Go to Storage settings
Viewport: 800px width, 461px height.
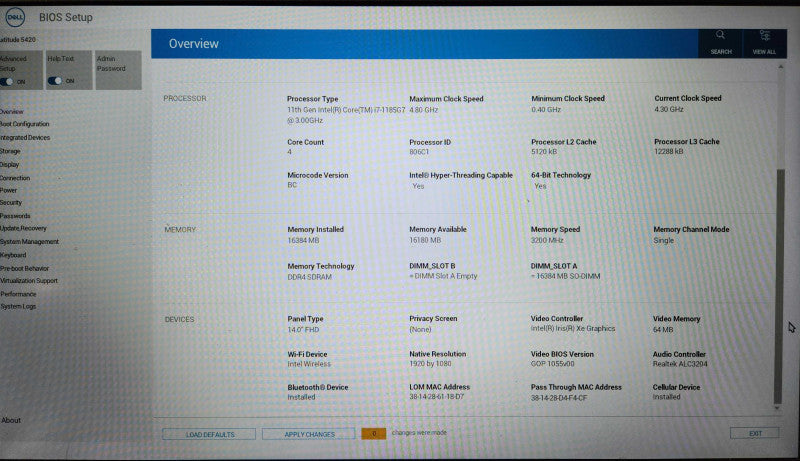(x=10, y=151)
